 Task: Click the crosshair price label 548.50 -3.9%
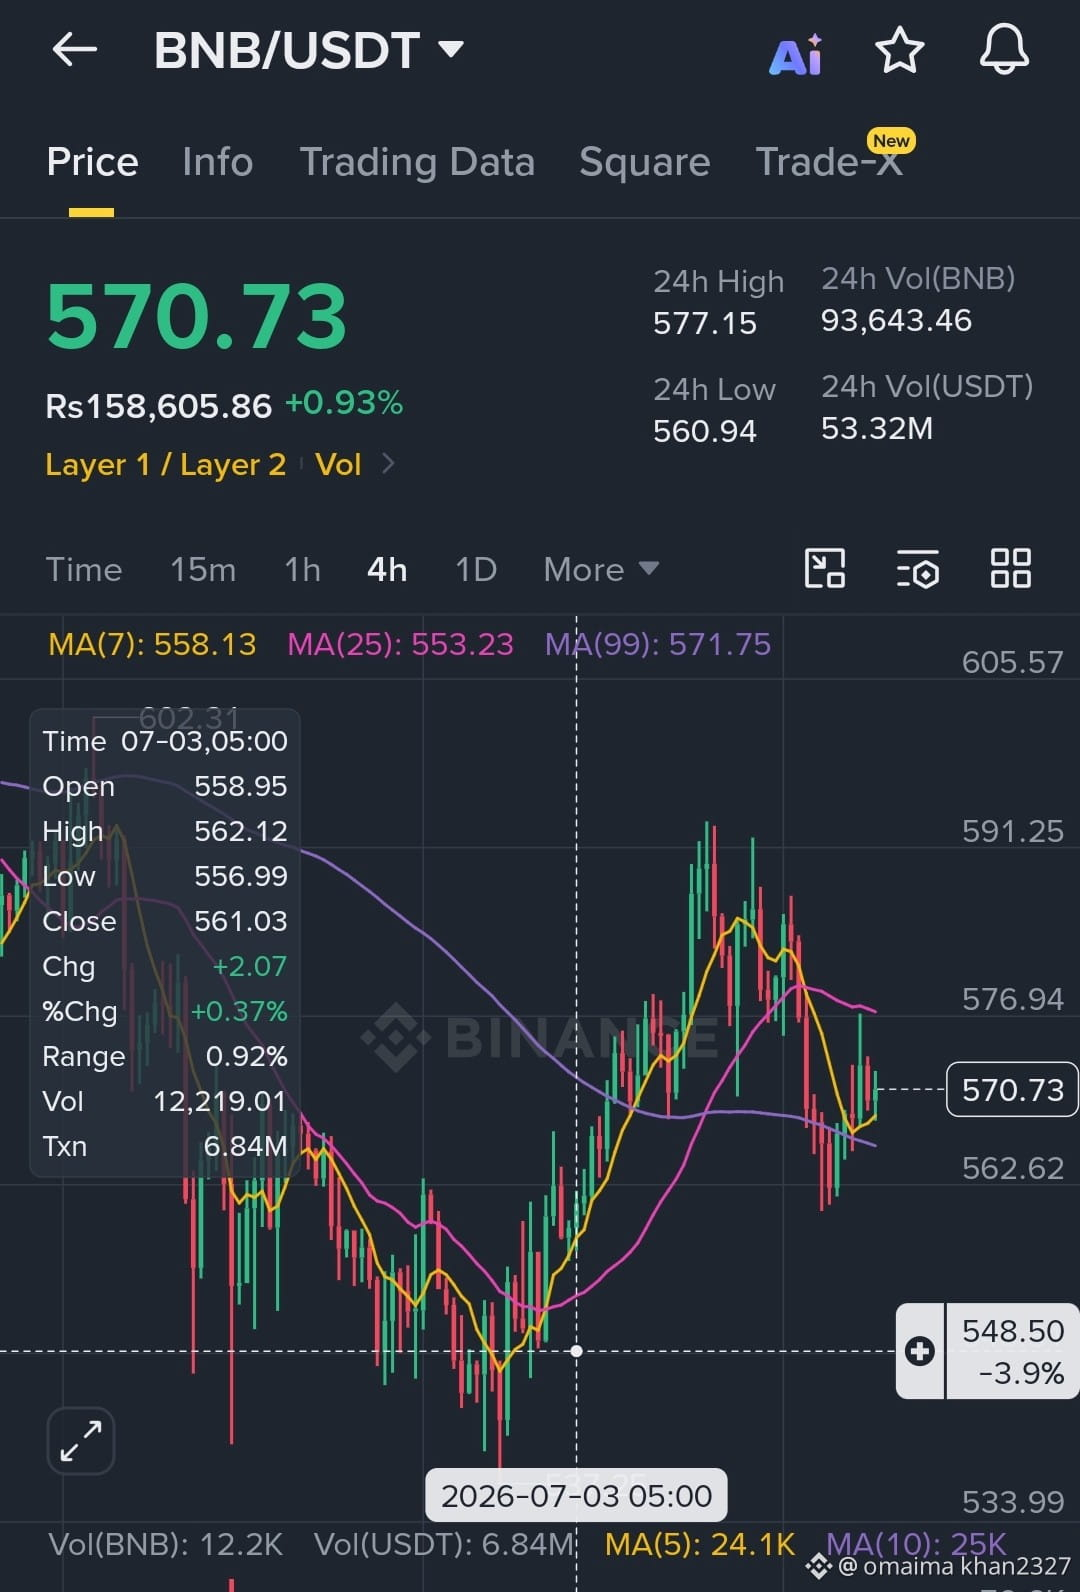pyautogui.click(x=1012, y=1351)
